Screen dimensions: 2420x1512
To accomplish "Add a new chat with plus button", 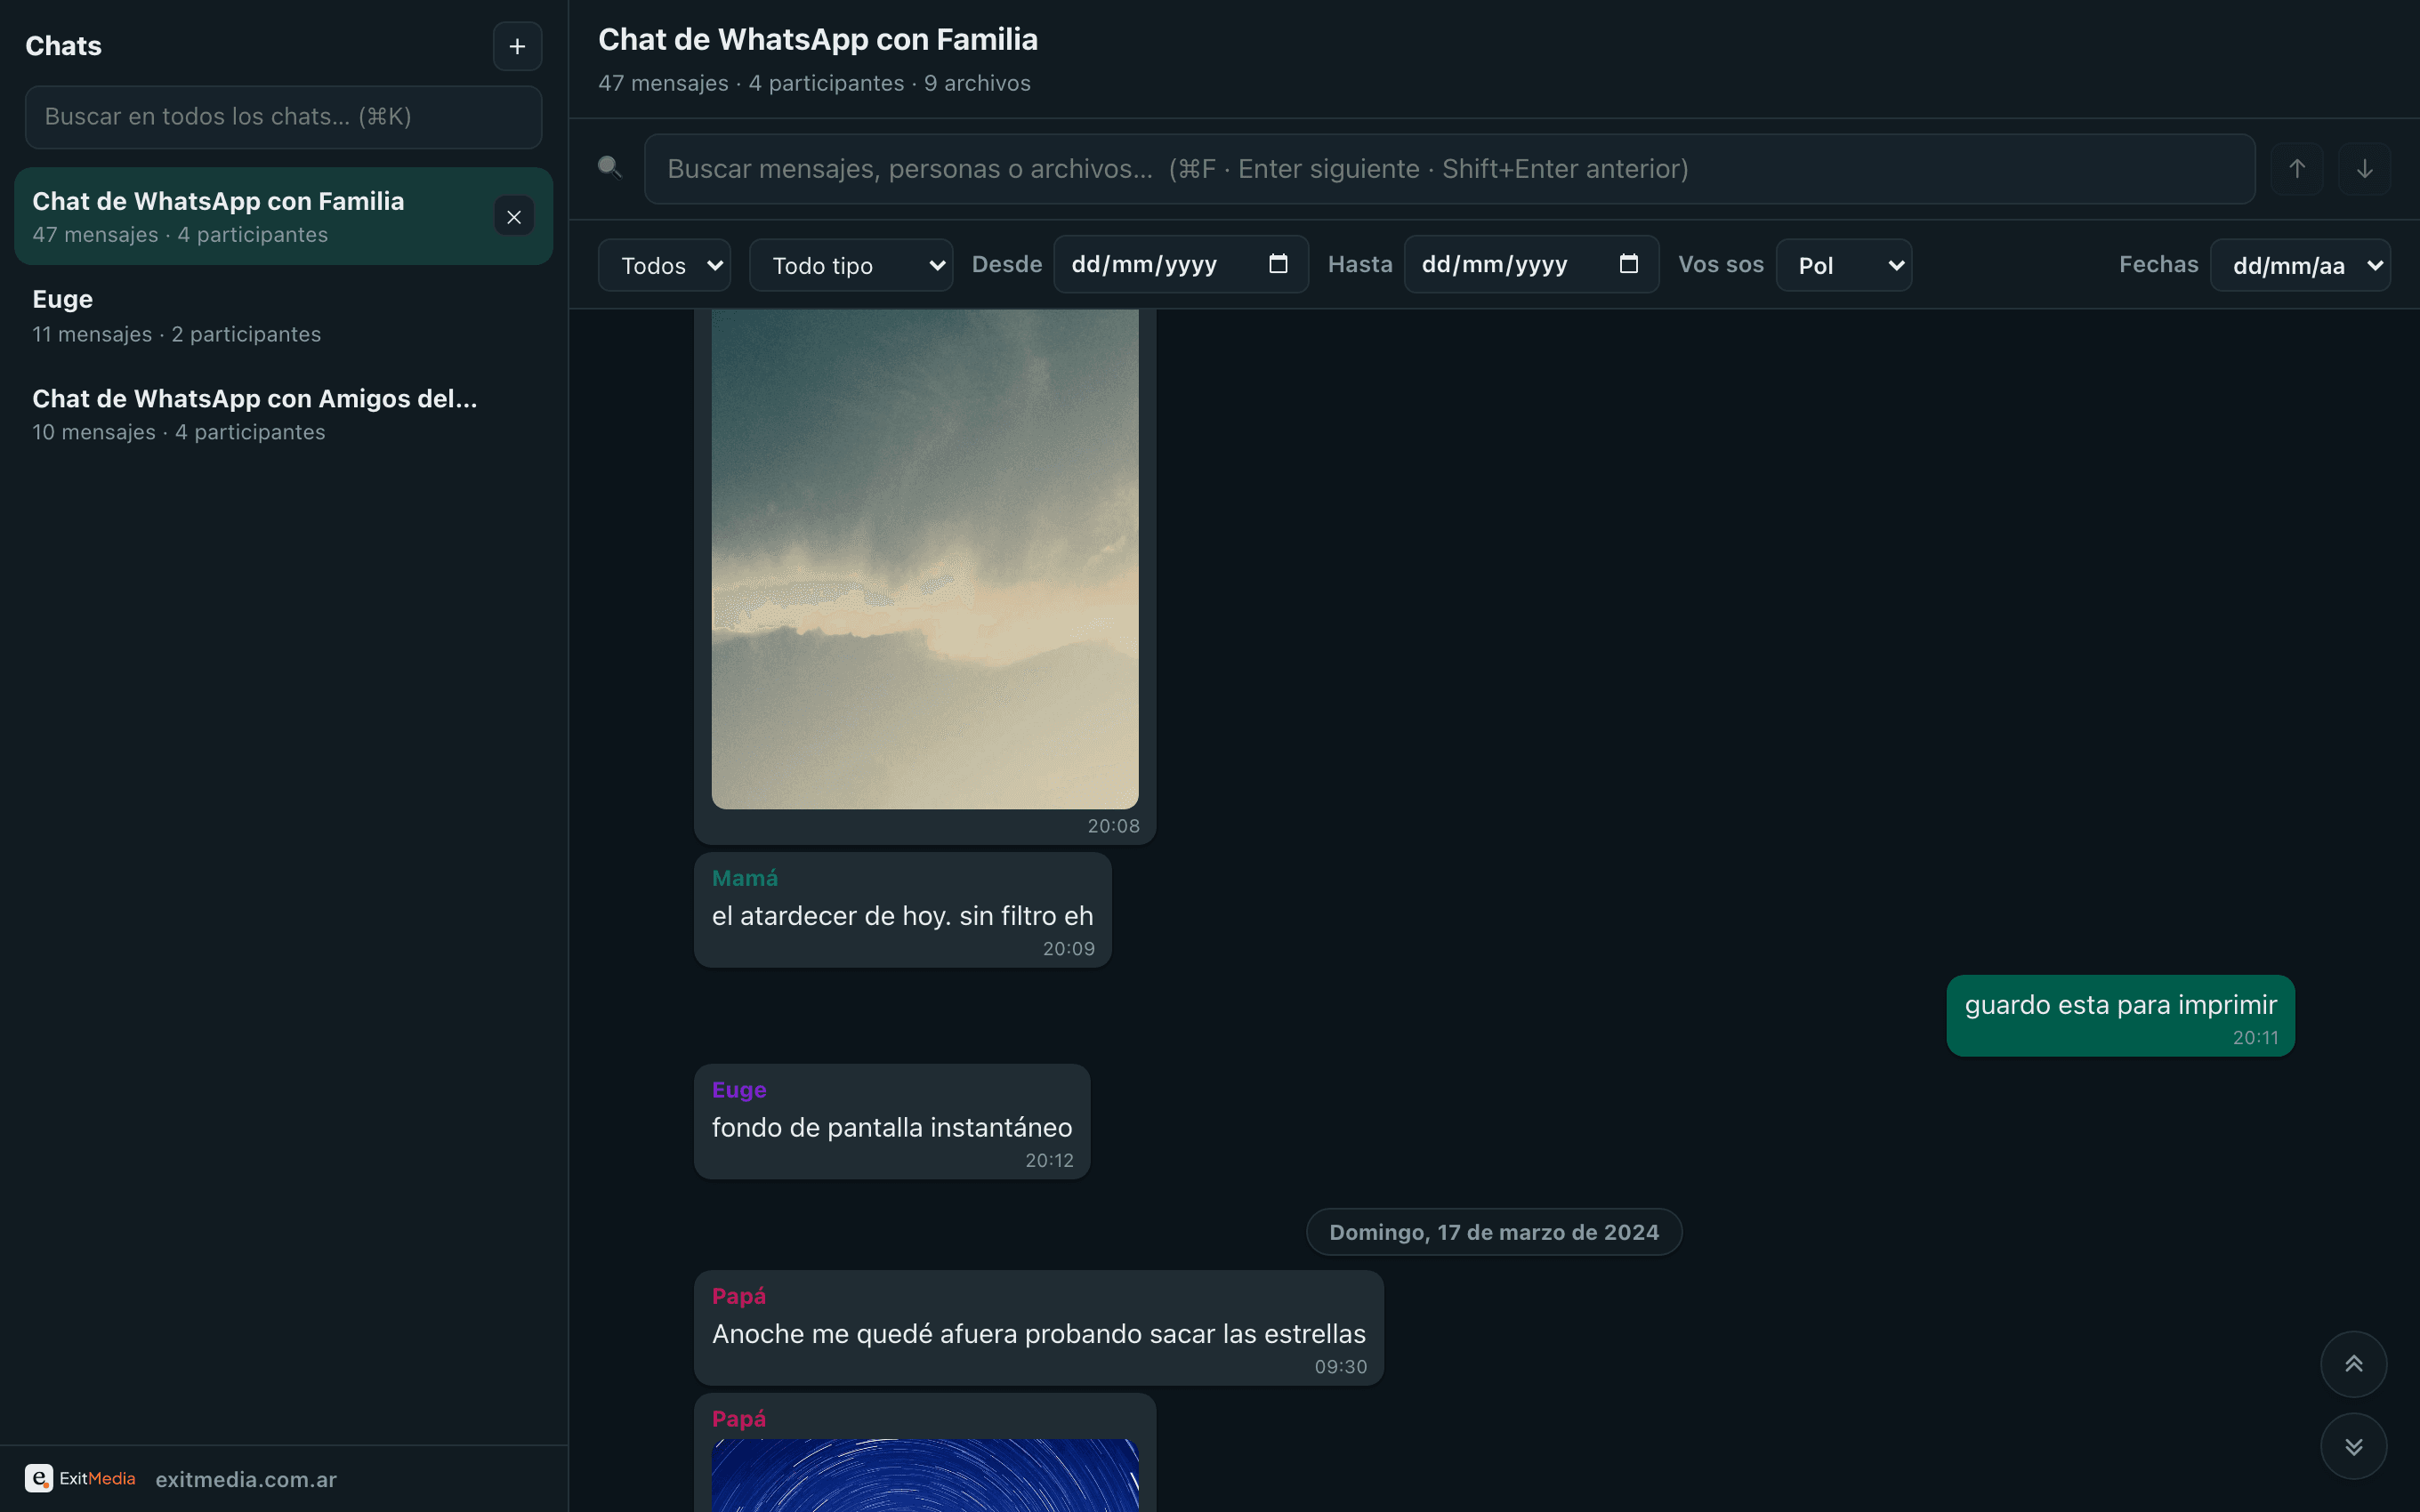I will 517,46.
